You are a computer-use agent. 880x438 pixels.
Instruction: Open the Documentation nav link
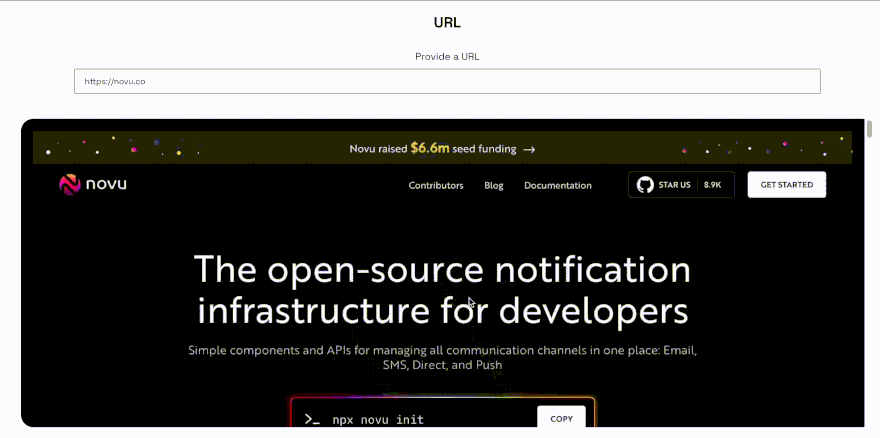point(558,185)
